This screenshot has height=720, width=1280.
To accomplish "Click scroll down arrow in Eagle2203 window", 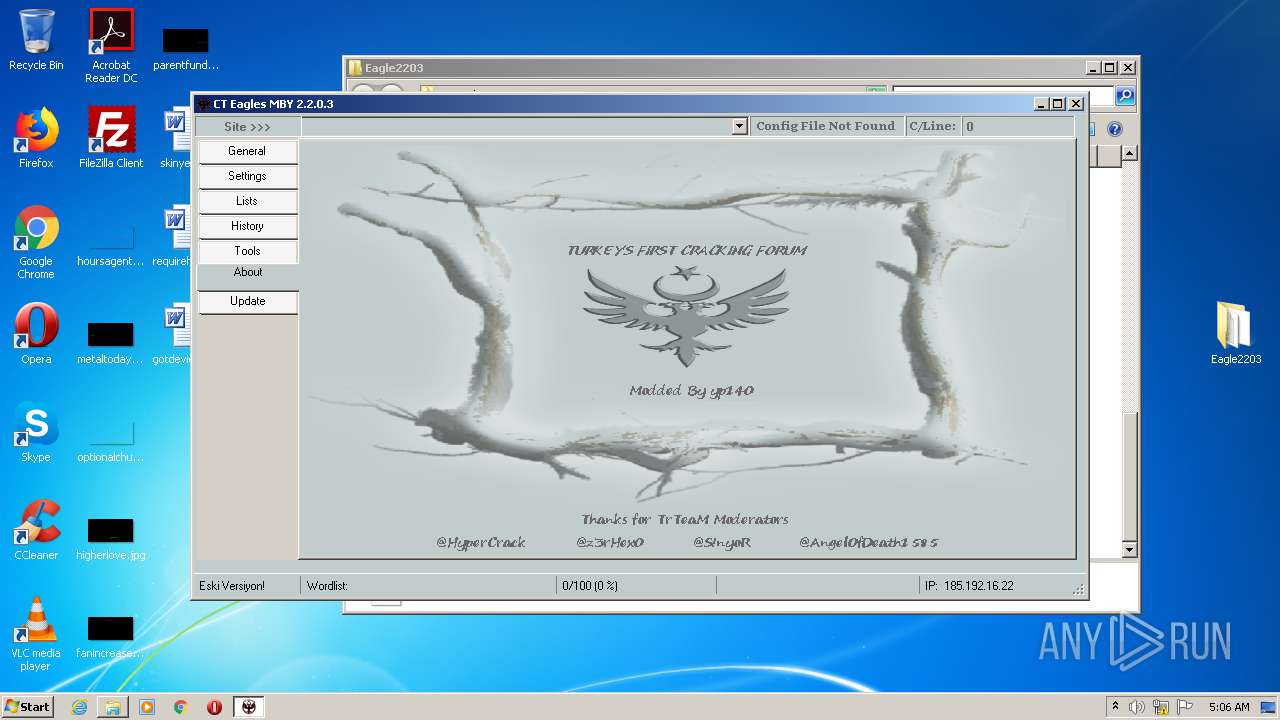I will coord(1129,550).
